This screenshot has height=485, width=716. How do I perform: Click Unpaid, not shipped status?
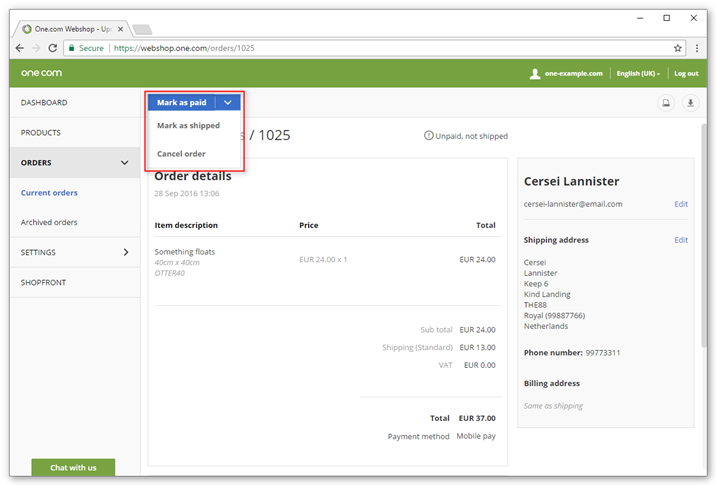(x=466, y=136)
